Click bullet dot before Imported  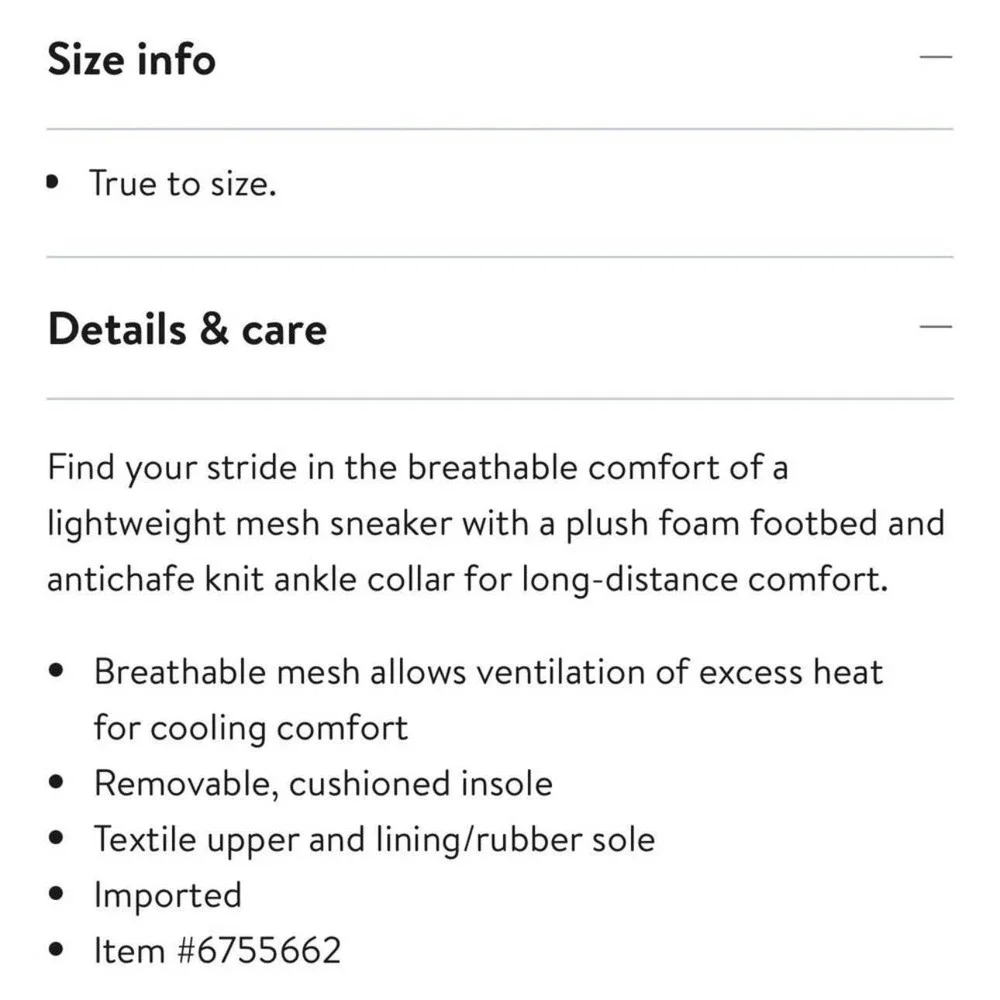56,893
